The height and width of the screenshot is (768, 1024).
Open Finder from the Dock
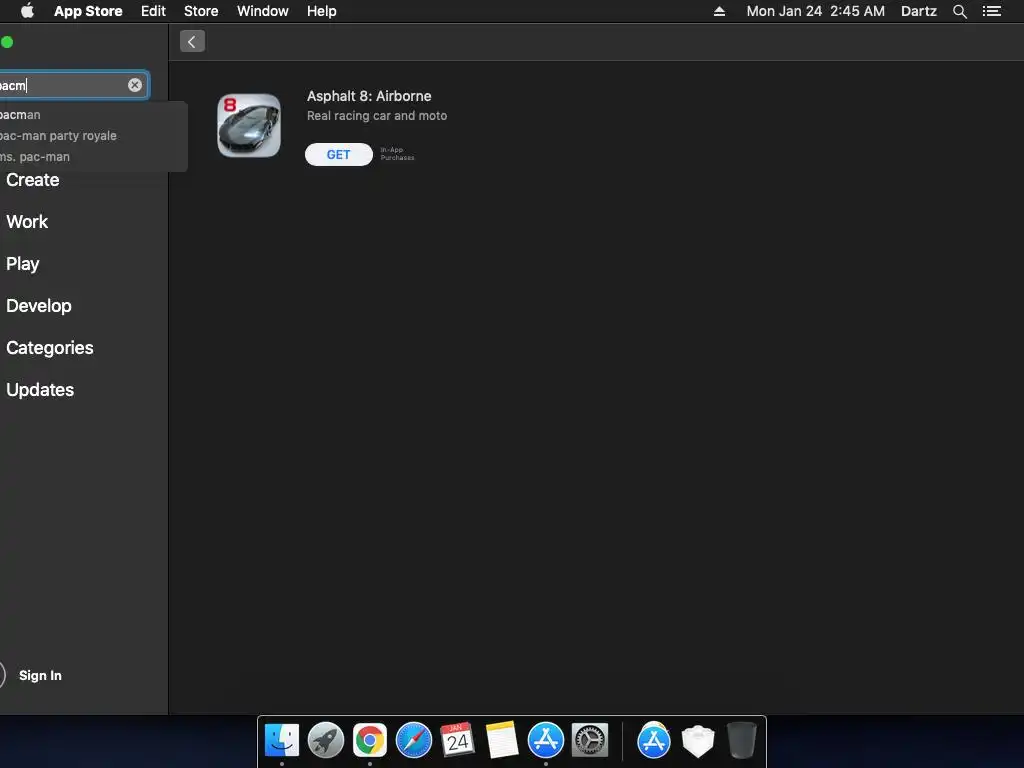(x=282, y=741)
